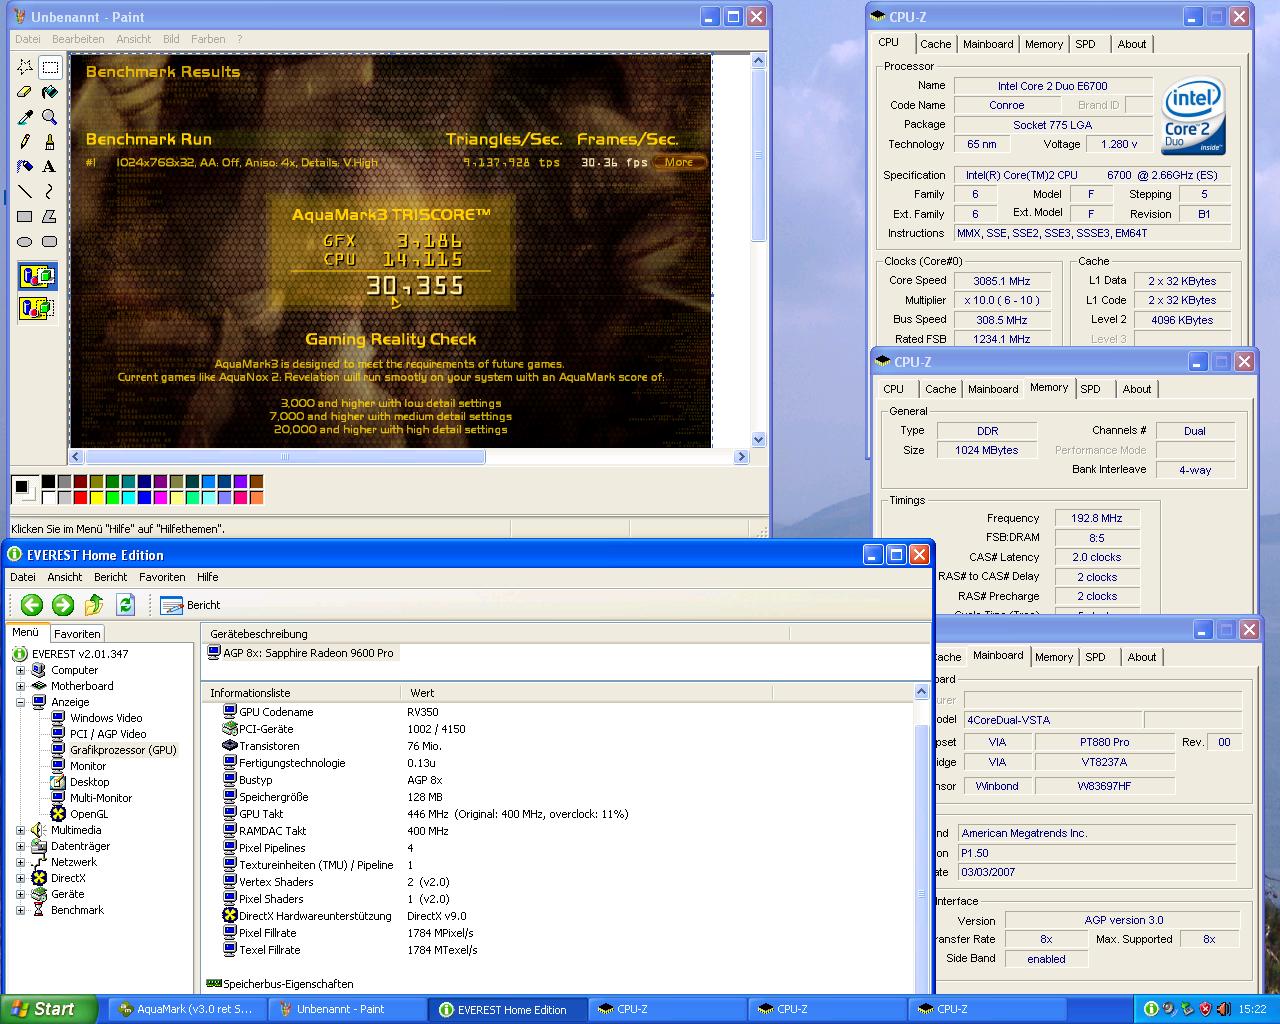Click EVEREST info list scroll-up arrow
This screenshot has width=1280, height=1024.
pyautogui.click(x=921, y=692)
